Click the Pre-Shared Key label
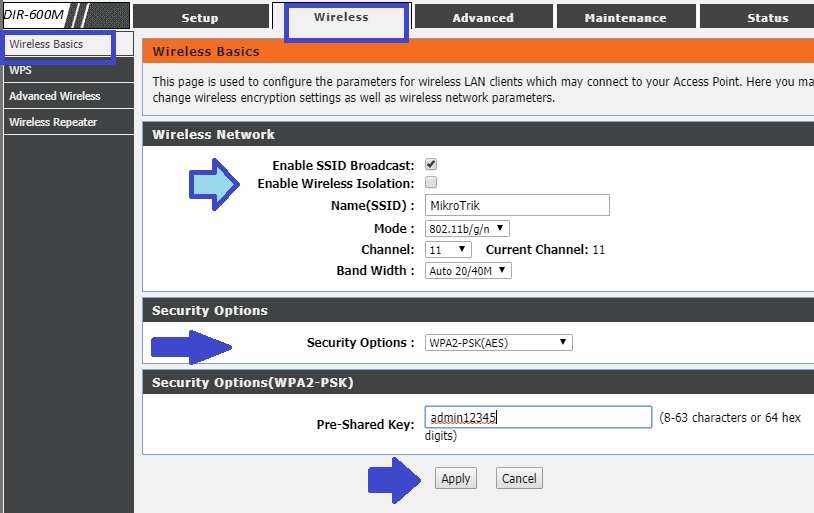The width and height of the screenshot is (814, 513). click(365, 425)
